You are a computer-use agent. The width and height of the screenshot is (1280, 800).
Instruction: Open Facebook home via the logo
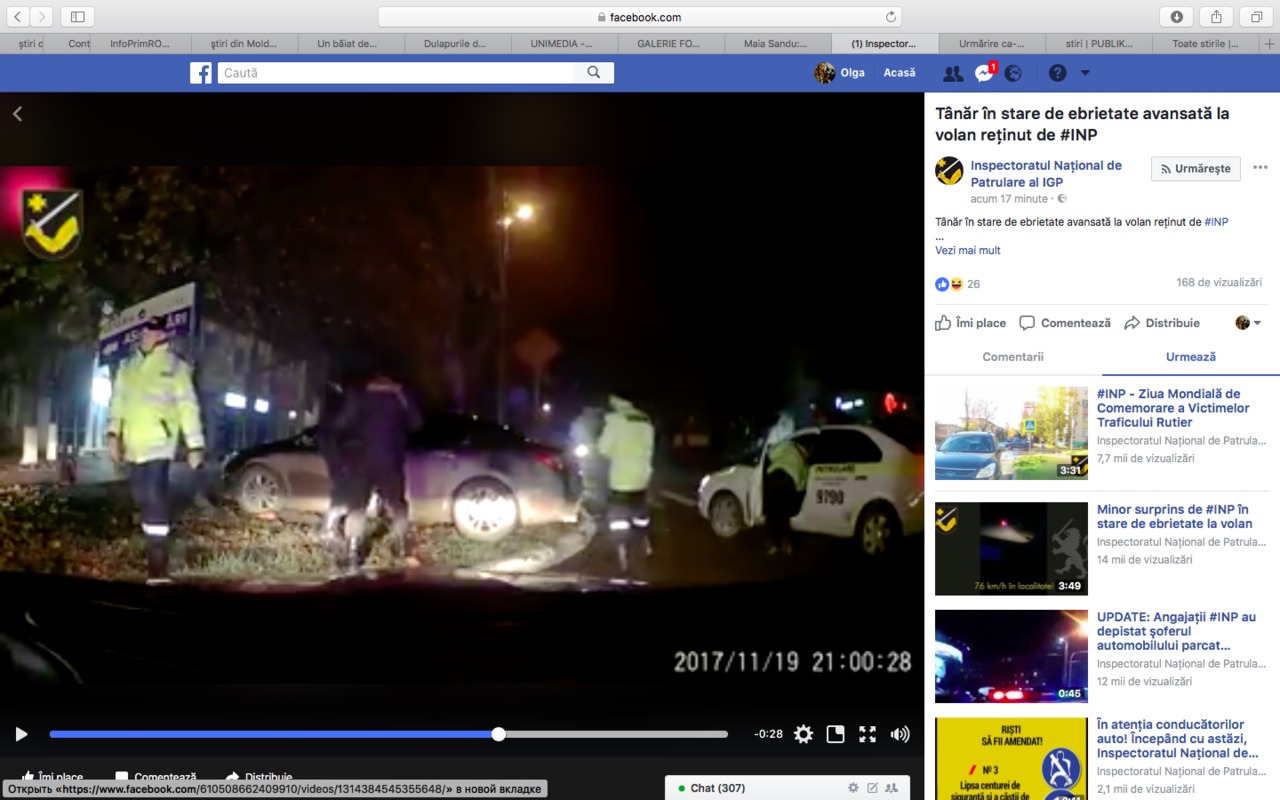tap(201, 73)
